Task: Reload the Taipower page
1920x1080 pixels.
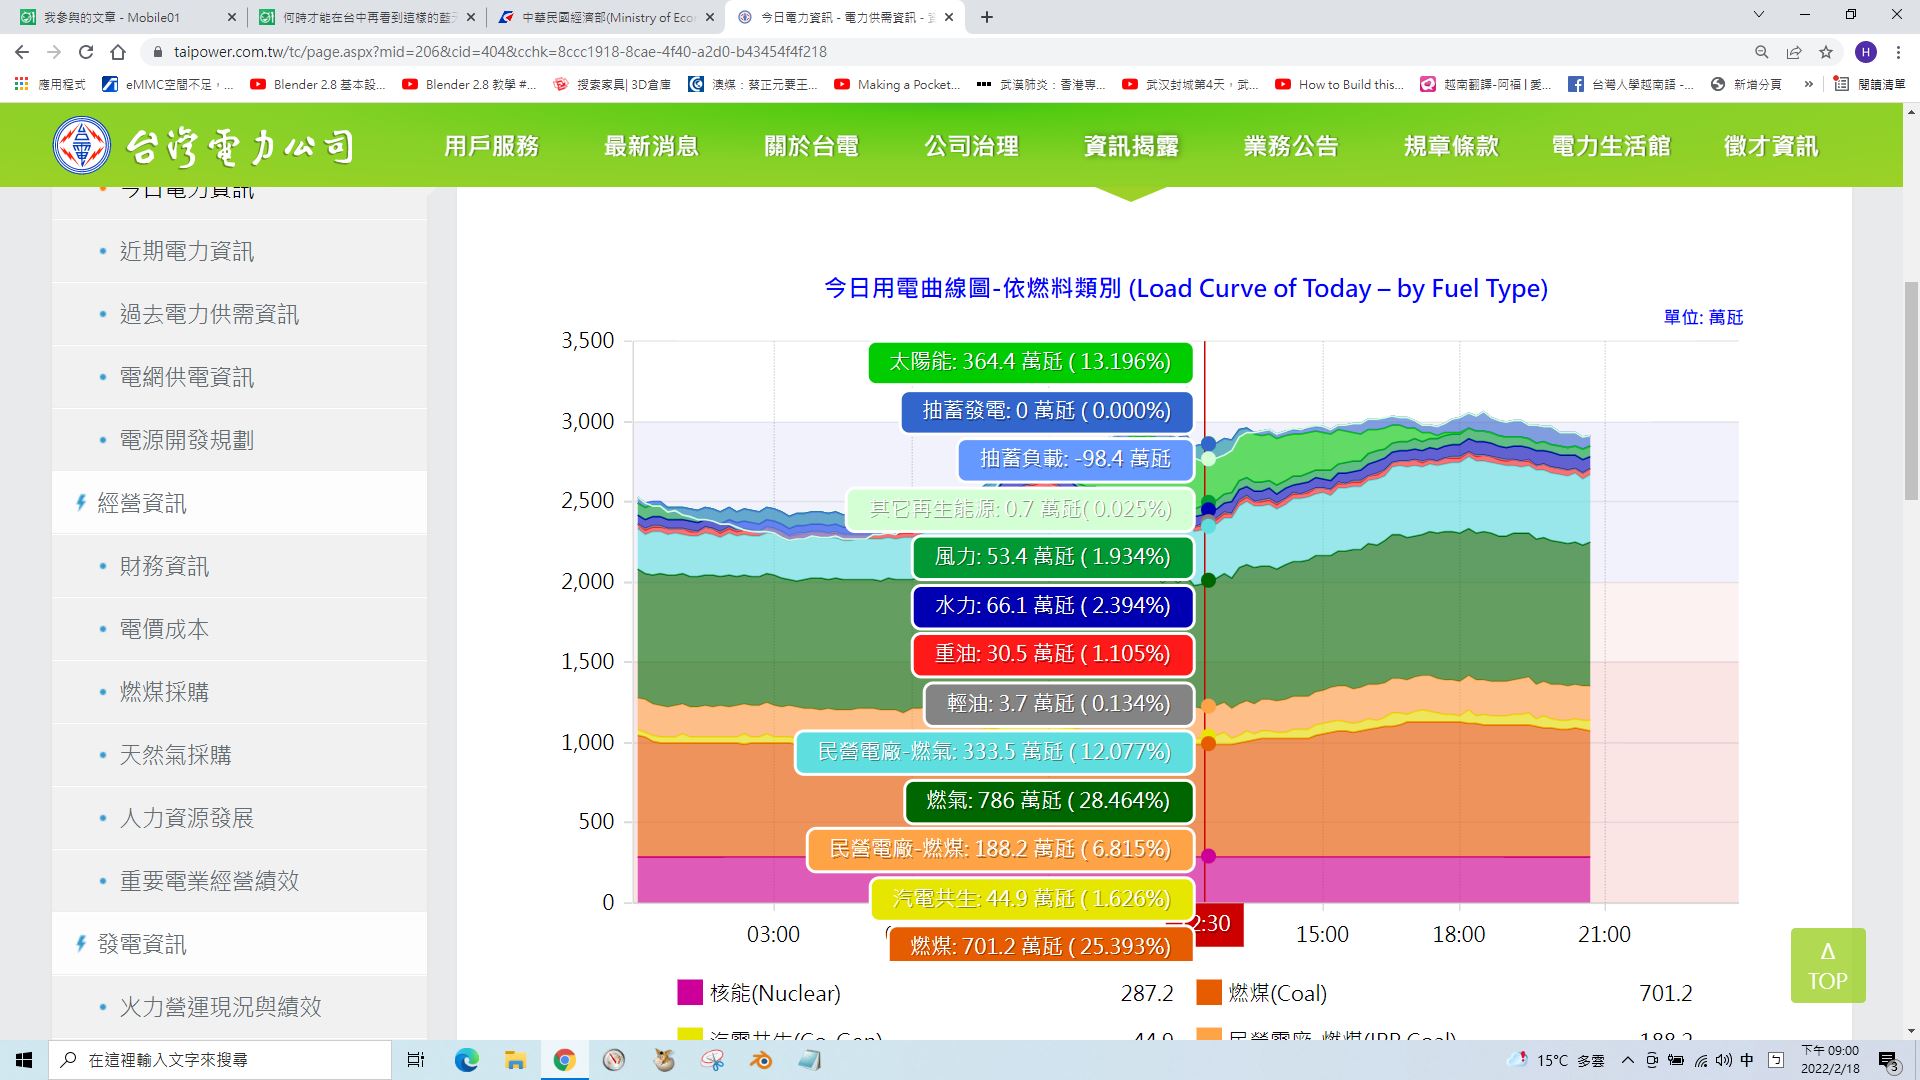Action: 86,52
